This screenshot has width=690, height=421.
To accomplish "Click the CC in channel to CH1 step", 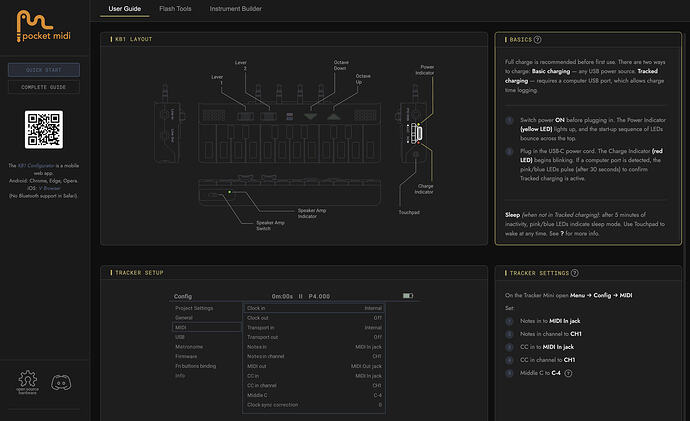I will click(x=547, y=360).
